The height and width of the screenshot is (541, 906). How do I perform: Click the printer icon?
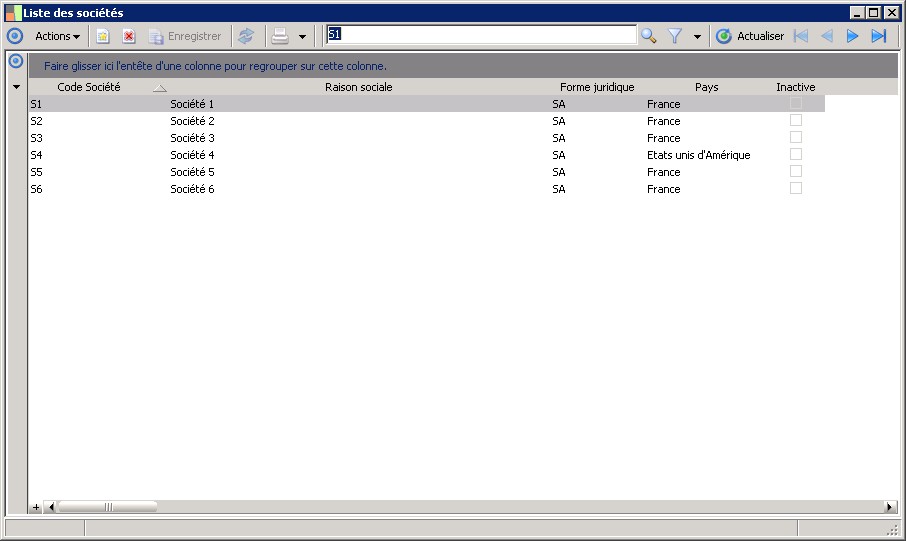pyautogui.click(x=280, y=36)
